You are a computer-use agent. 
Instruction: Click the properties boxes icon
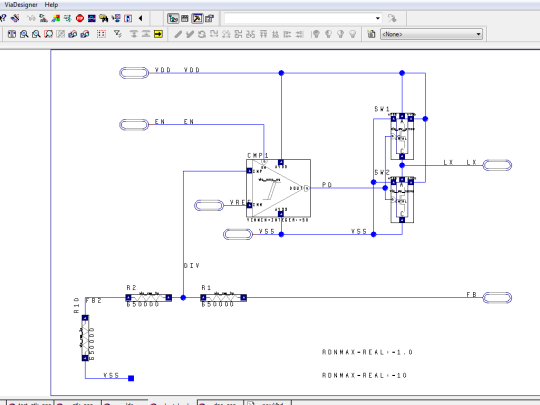[209, 18]
